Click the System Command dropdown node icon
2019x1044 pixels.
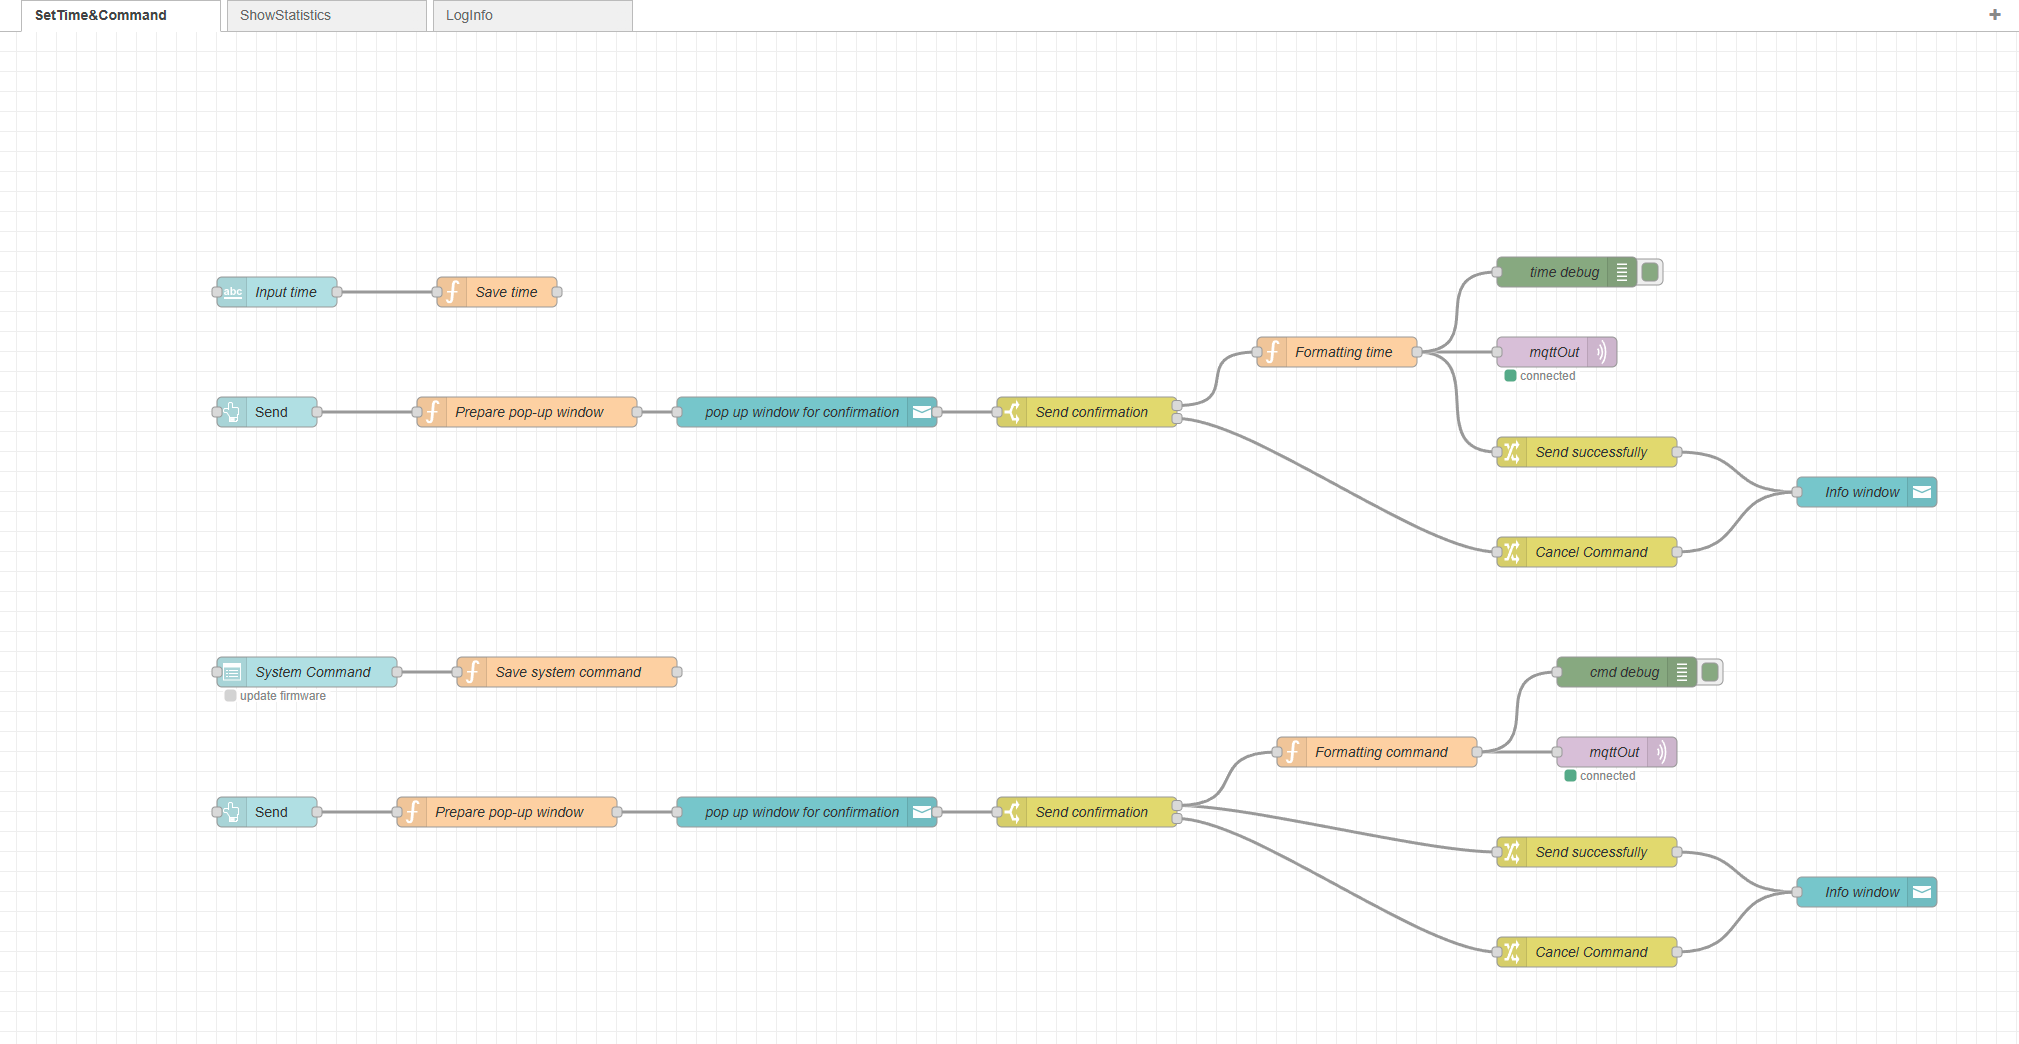click(x=232, y=672)
